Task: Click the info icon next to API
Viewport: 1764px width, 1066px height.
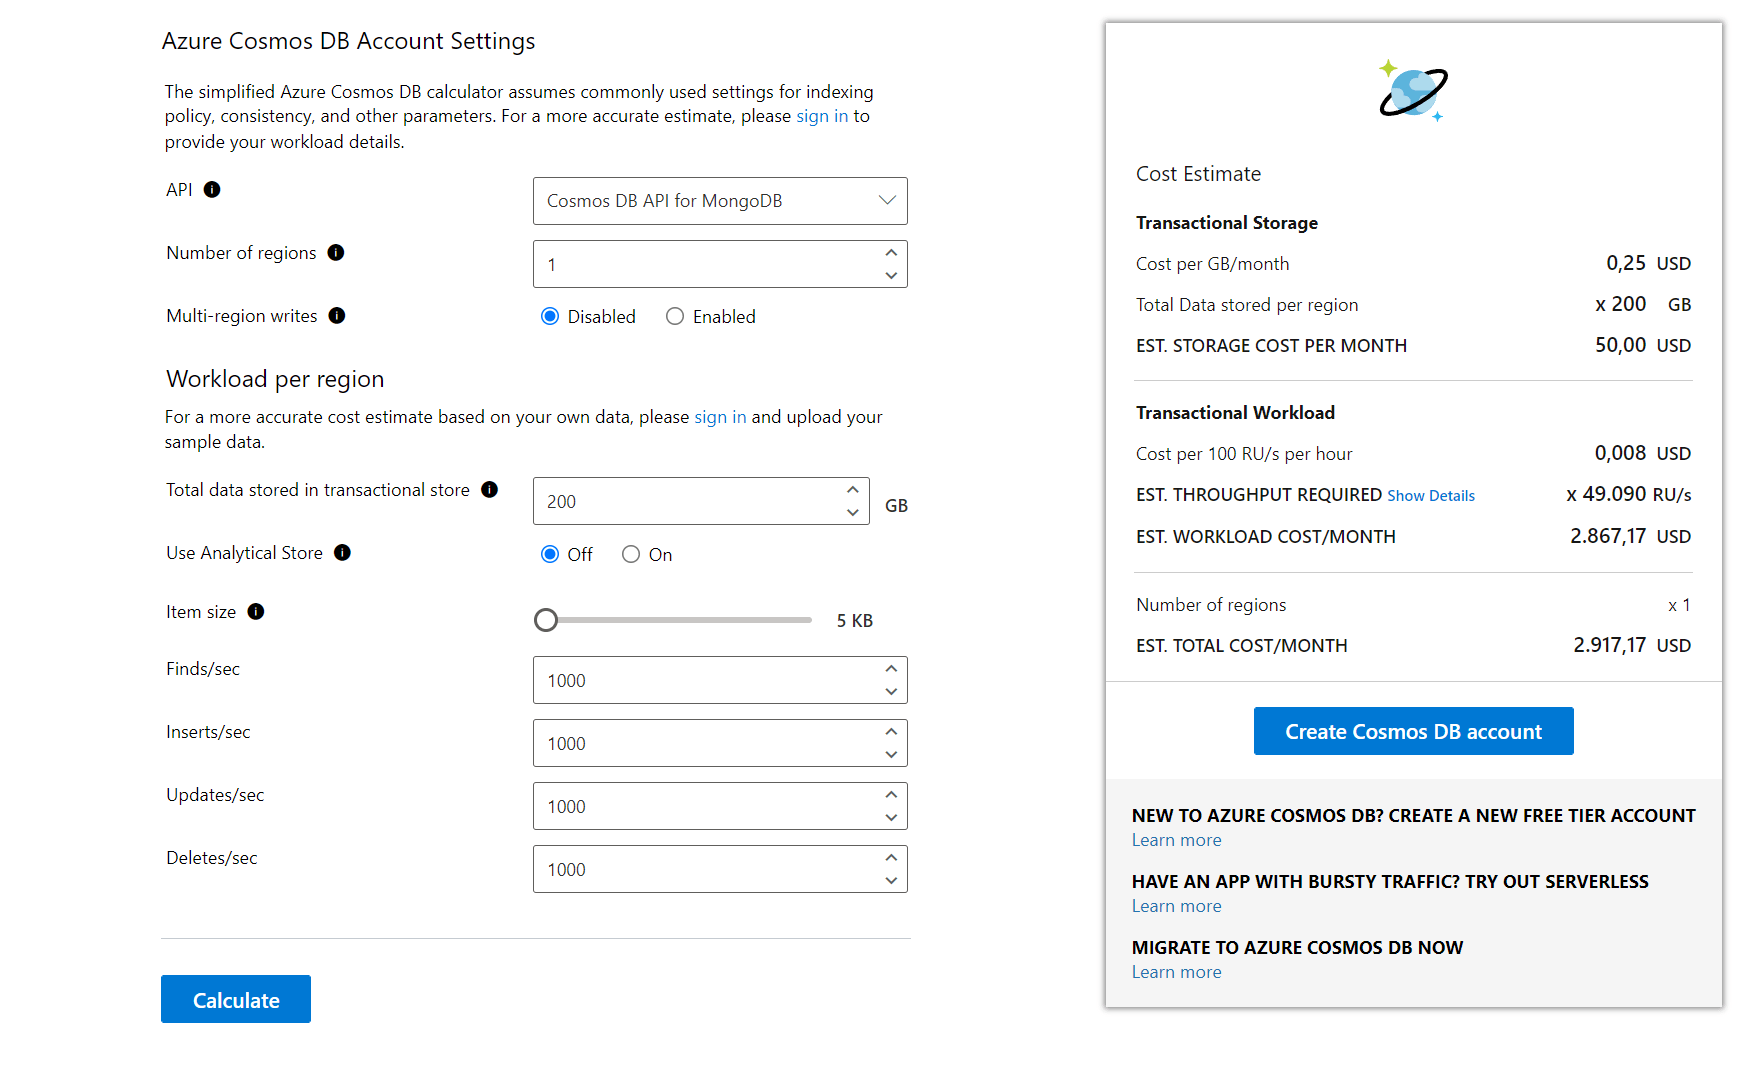Action: point(213,189)
